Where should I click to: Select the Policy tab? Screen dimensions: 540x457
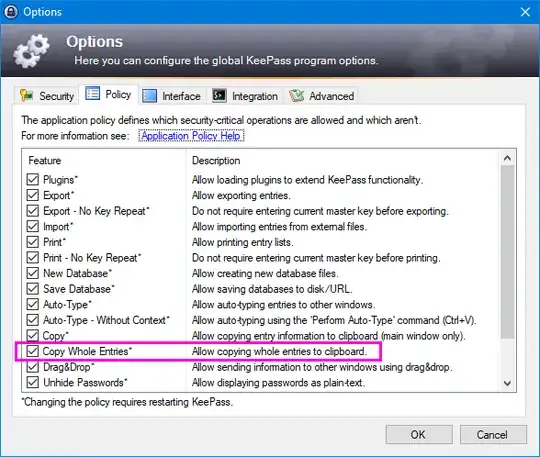coord(108,94)
